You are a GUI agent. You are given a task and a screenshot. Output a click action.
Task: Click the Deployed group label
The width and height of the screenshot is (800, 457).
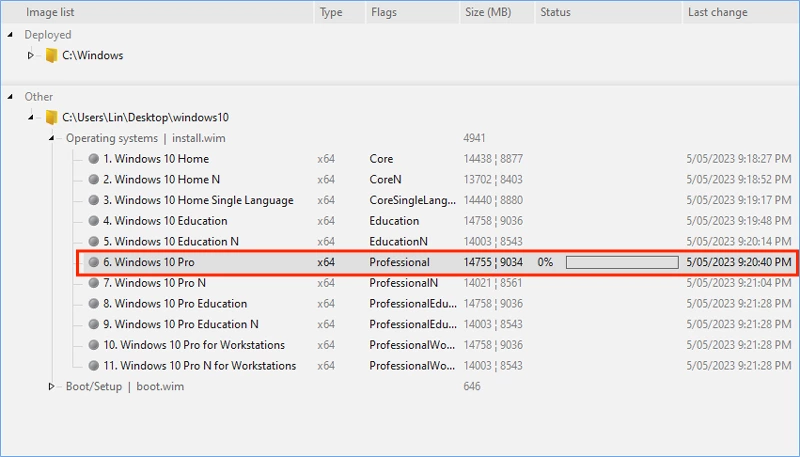click(48, 35)
